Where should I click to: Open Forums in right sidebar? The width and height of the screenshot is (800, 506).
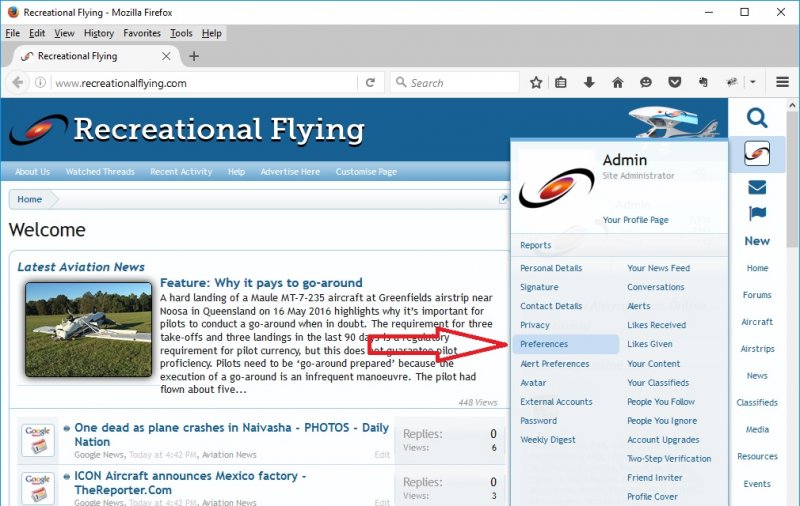[757, 295]
